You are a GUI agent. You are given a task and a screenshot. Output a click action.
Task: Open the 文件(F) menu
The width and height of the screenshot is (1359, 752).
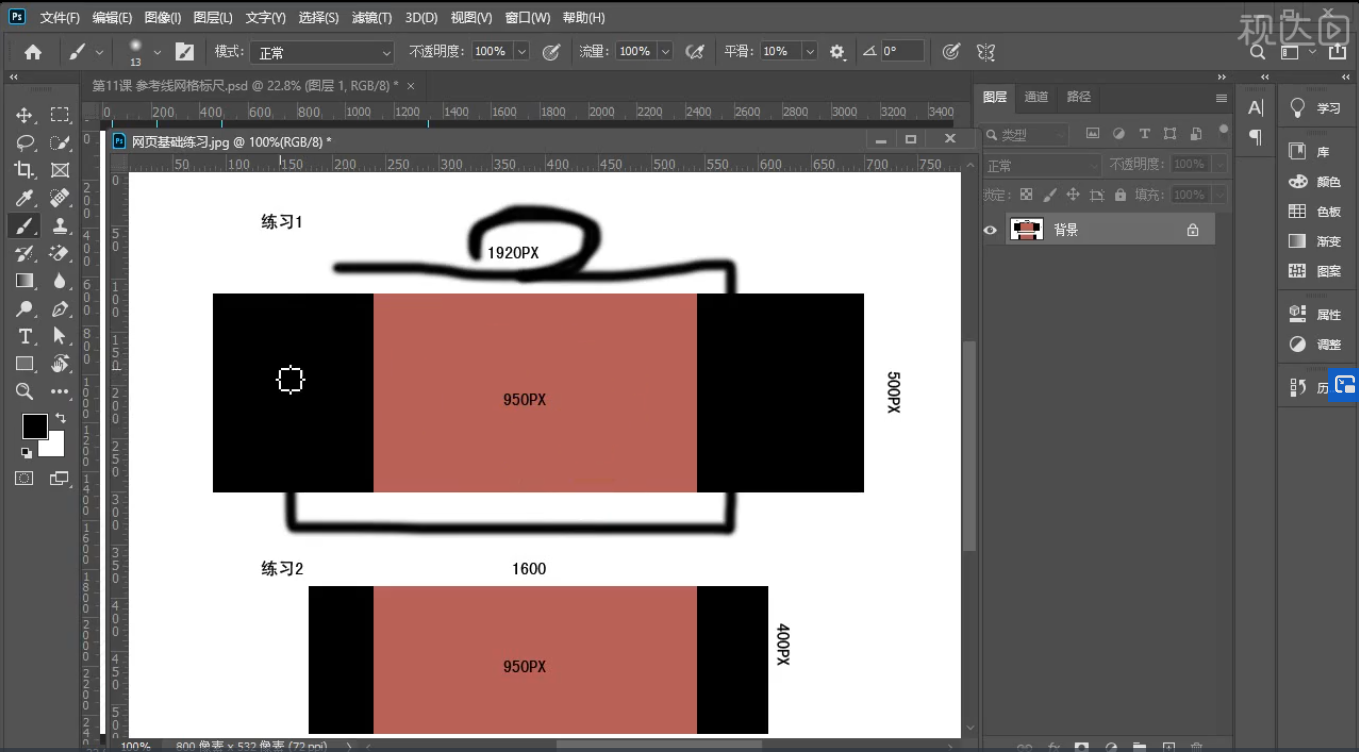[x=60, y=18]
